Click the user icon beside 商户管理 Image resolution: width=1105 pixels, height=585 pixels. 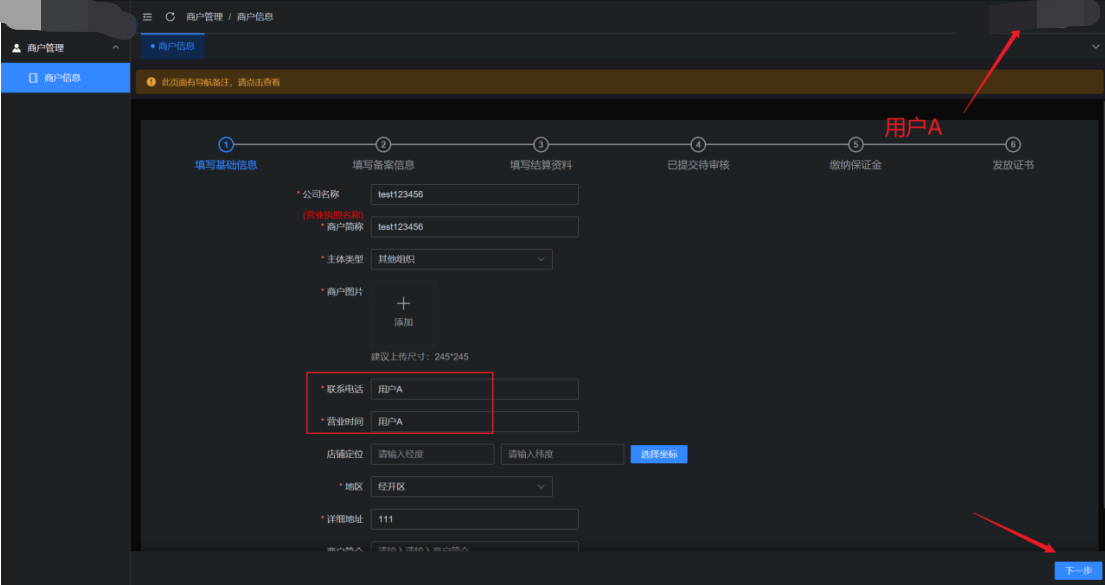[x=17, y=49]
